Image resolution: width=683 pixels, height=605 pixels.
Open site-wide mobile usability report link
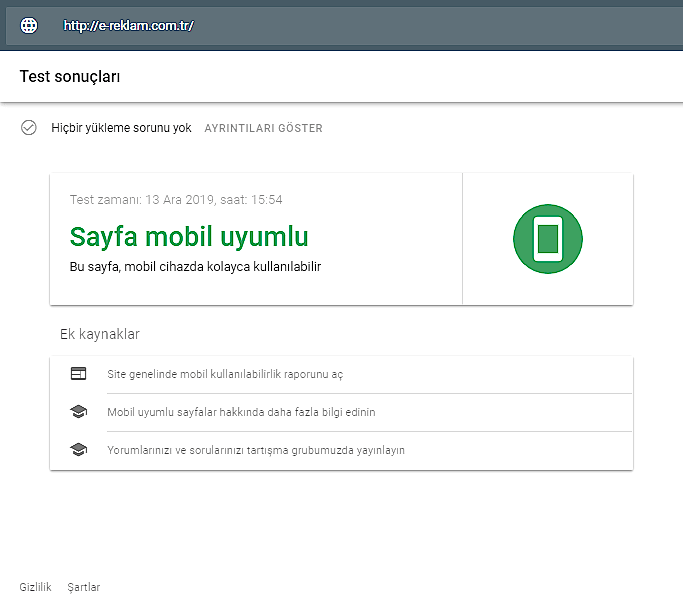click(225, 374)
